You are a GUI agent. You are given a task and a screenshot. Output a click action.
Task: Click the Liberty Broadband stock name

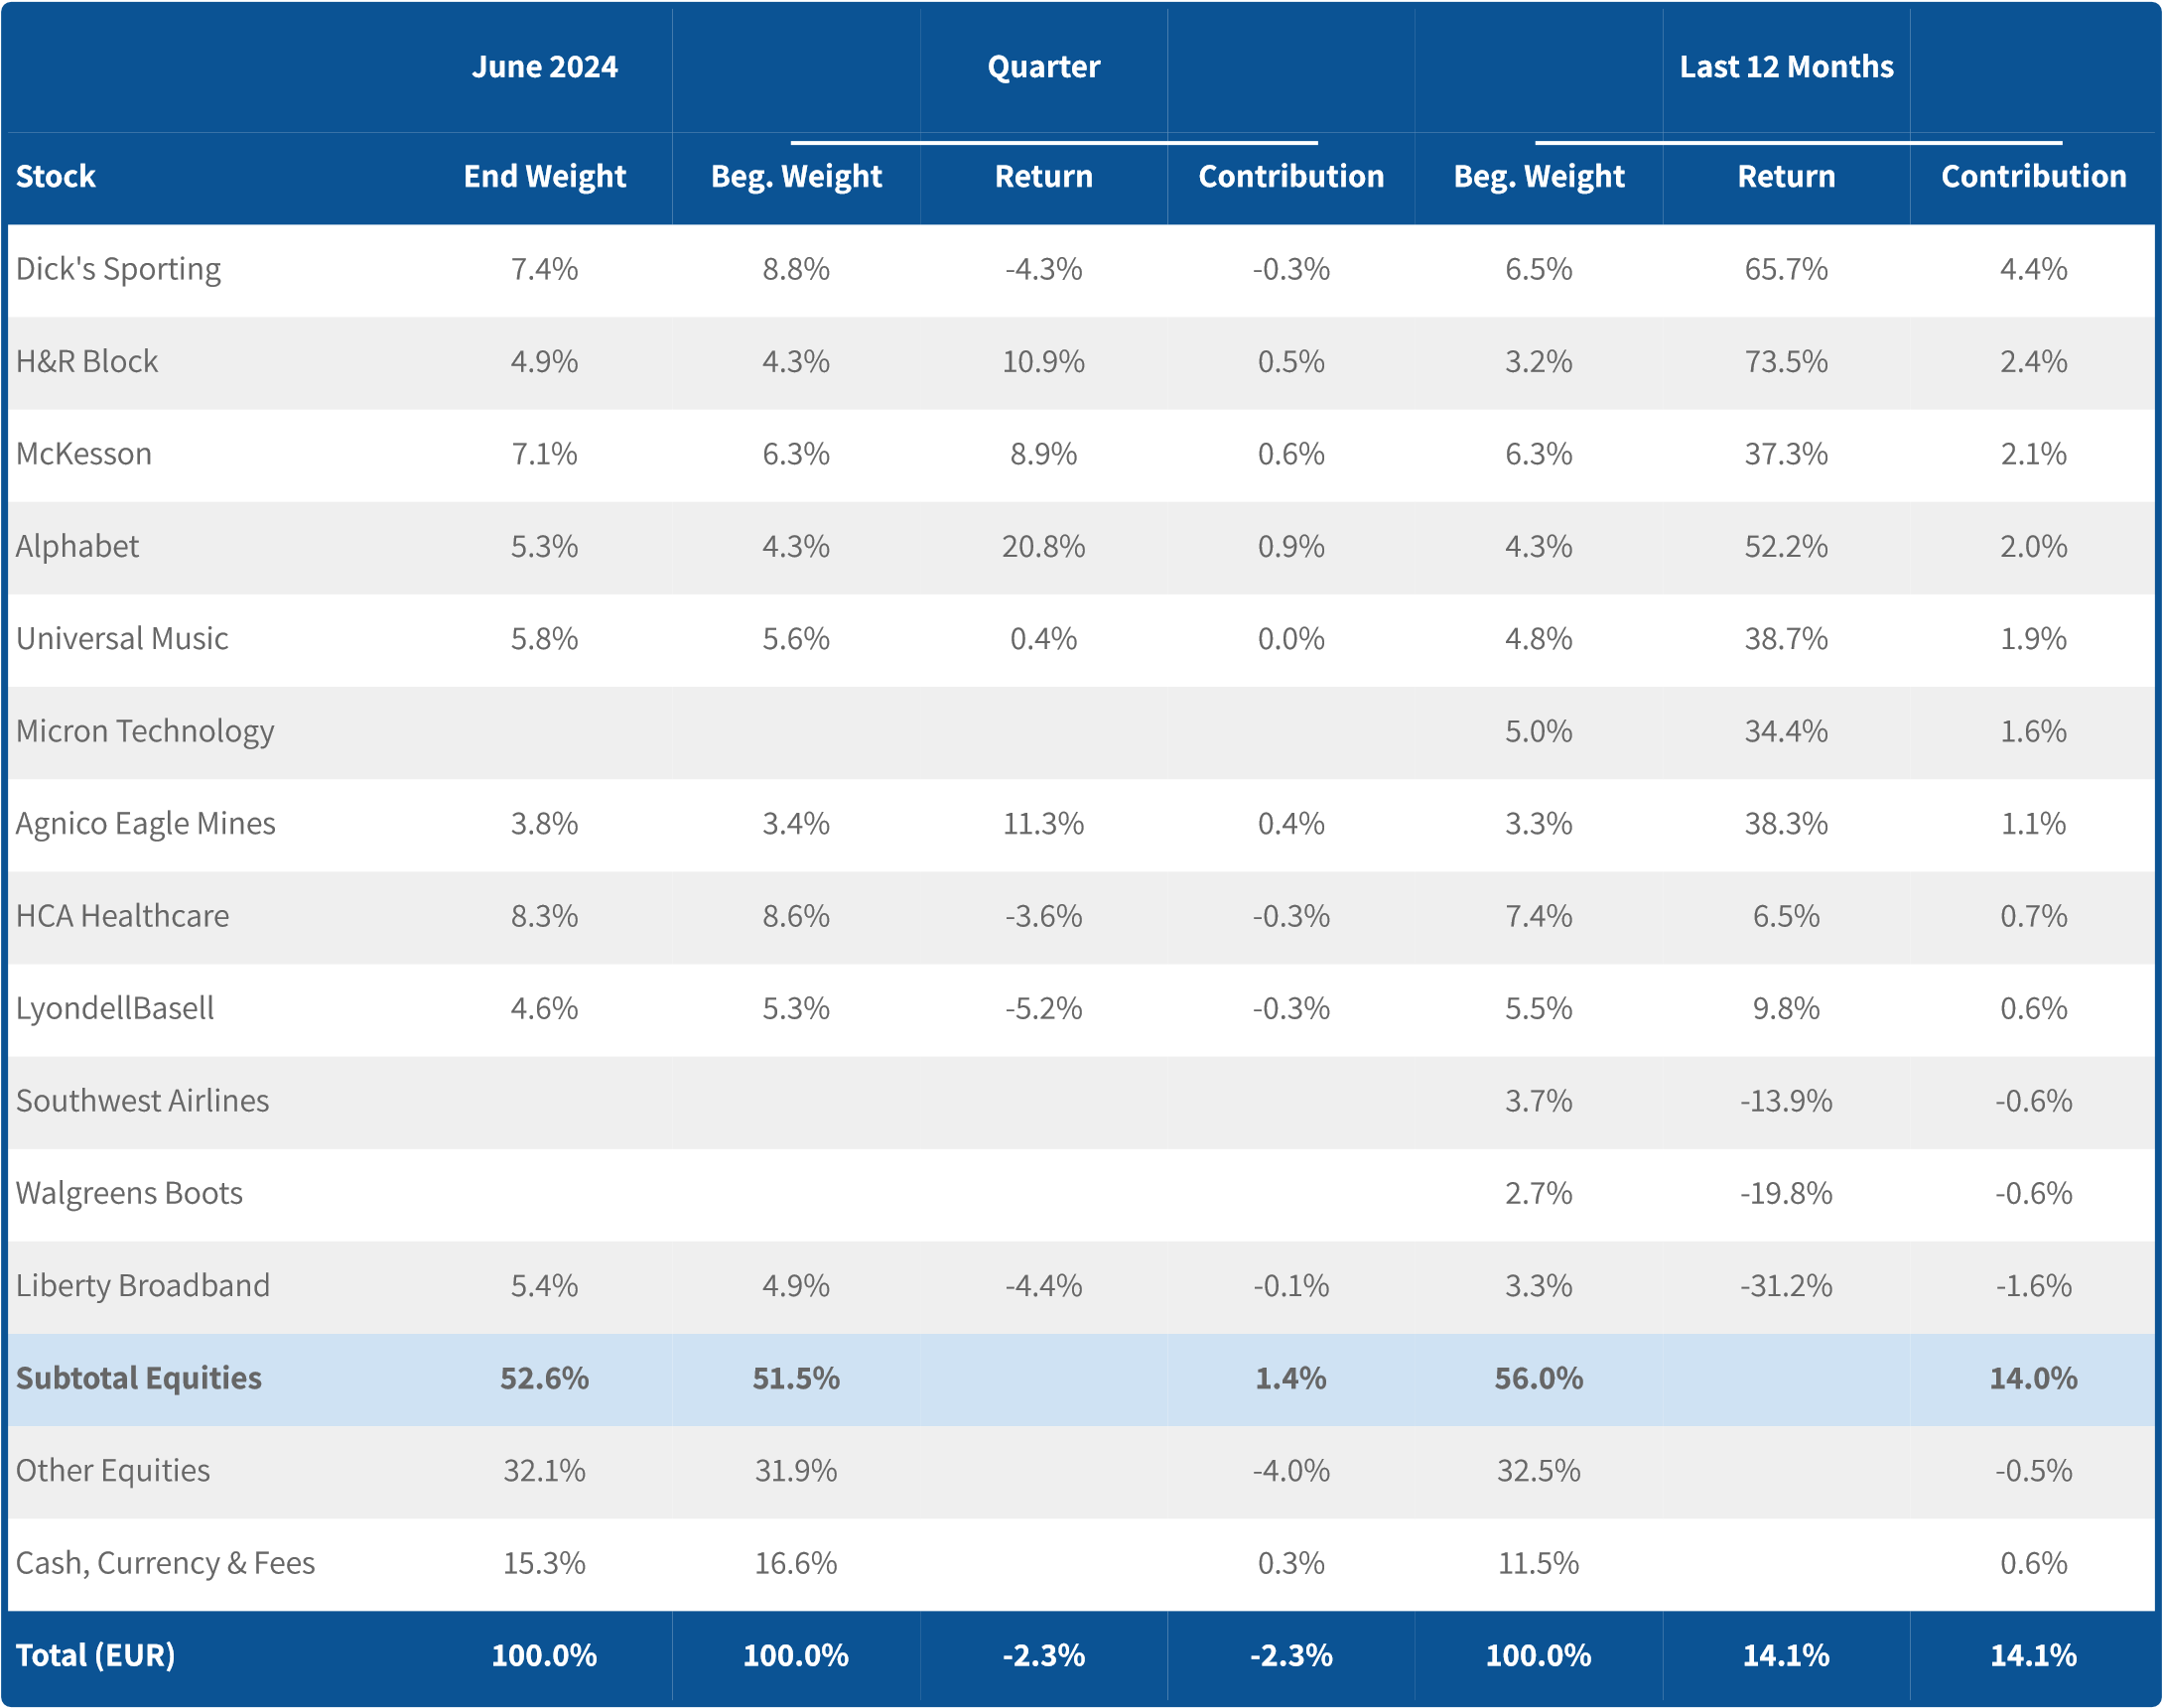143,1286
